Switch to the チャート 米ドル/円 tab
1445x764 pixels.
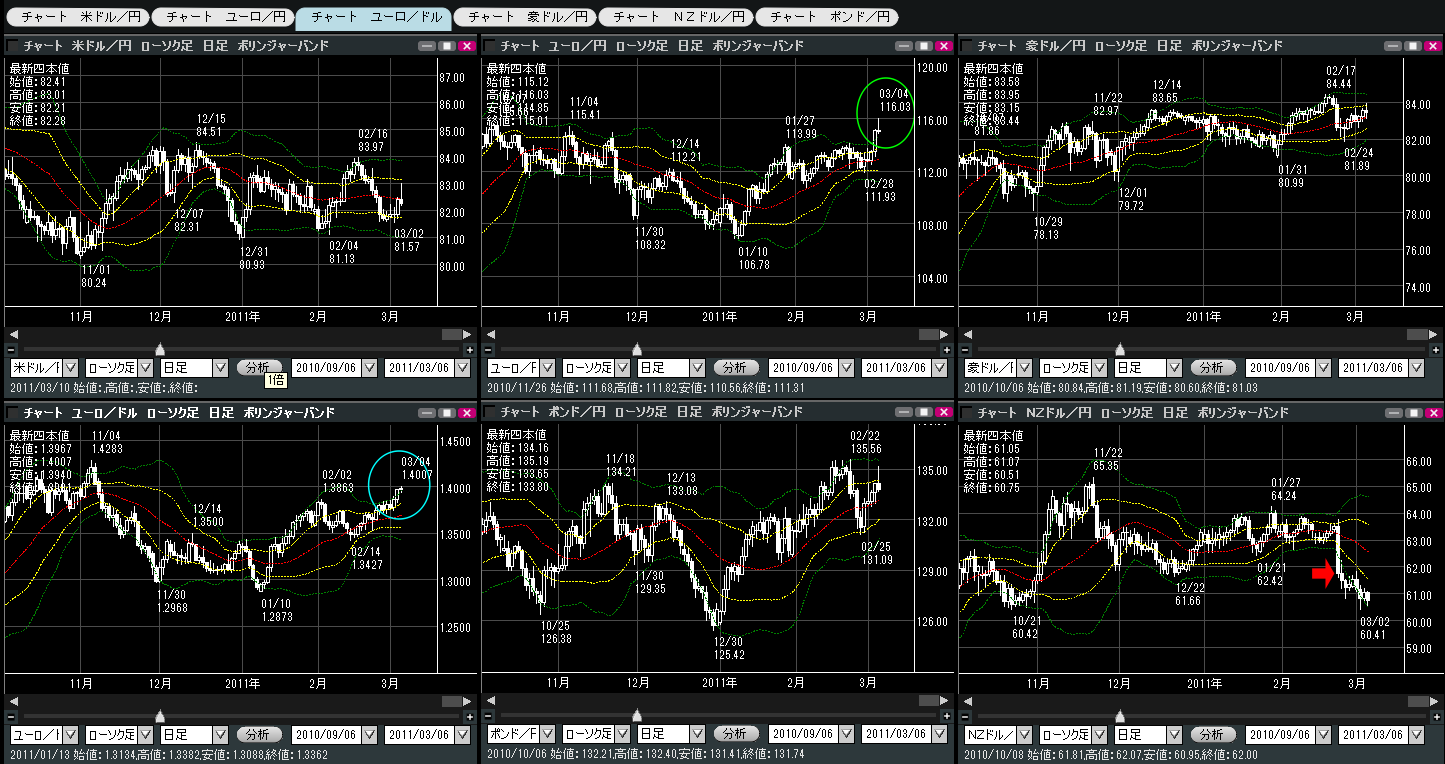pyautogui.click(x=78, y=17)
